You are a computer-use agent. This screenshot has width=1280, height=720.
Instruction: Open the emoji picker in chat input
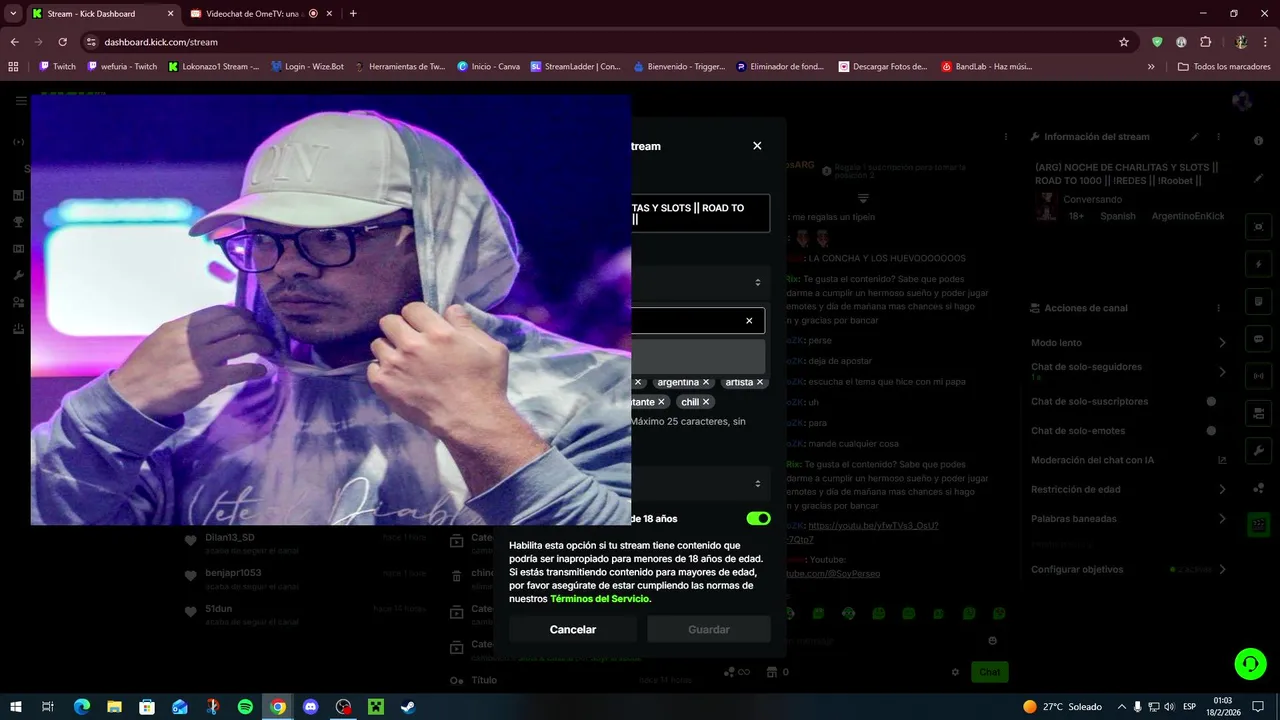(x=992, y=641)
